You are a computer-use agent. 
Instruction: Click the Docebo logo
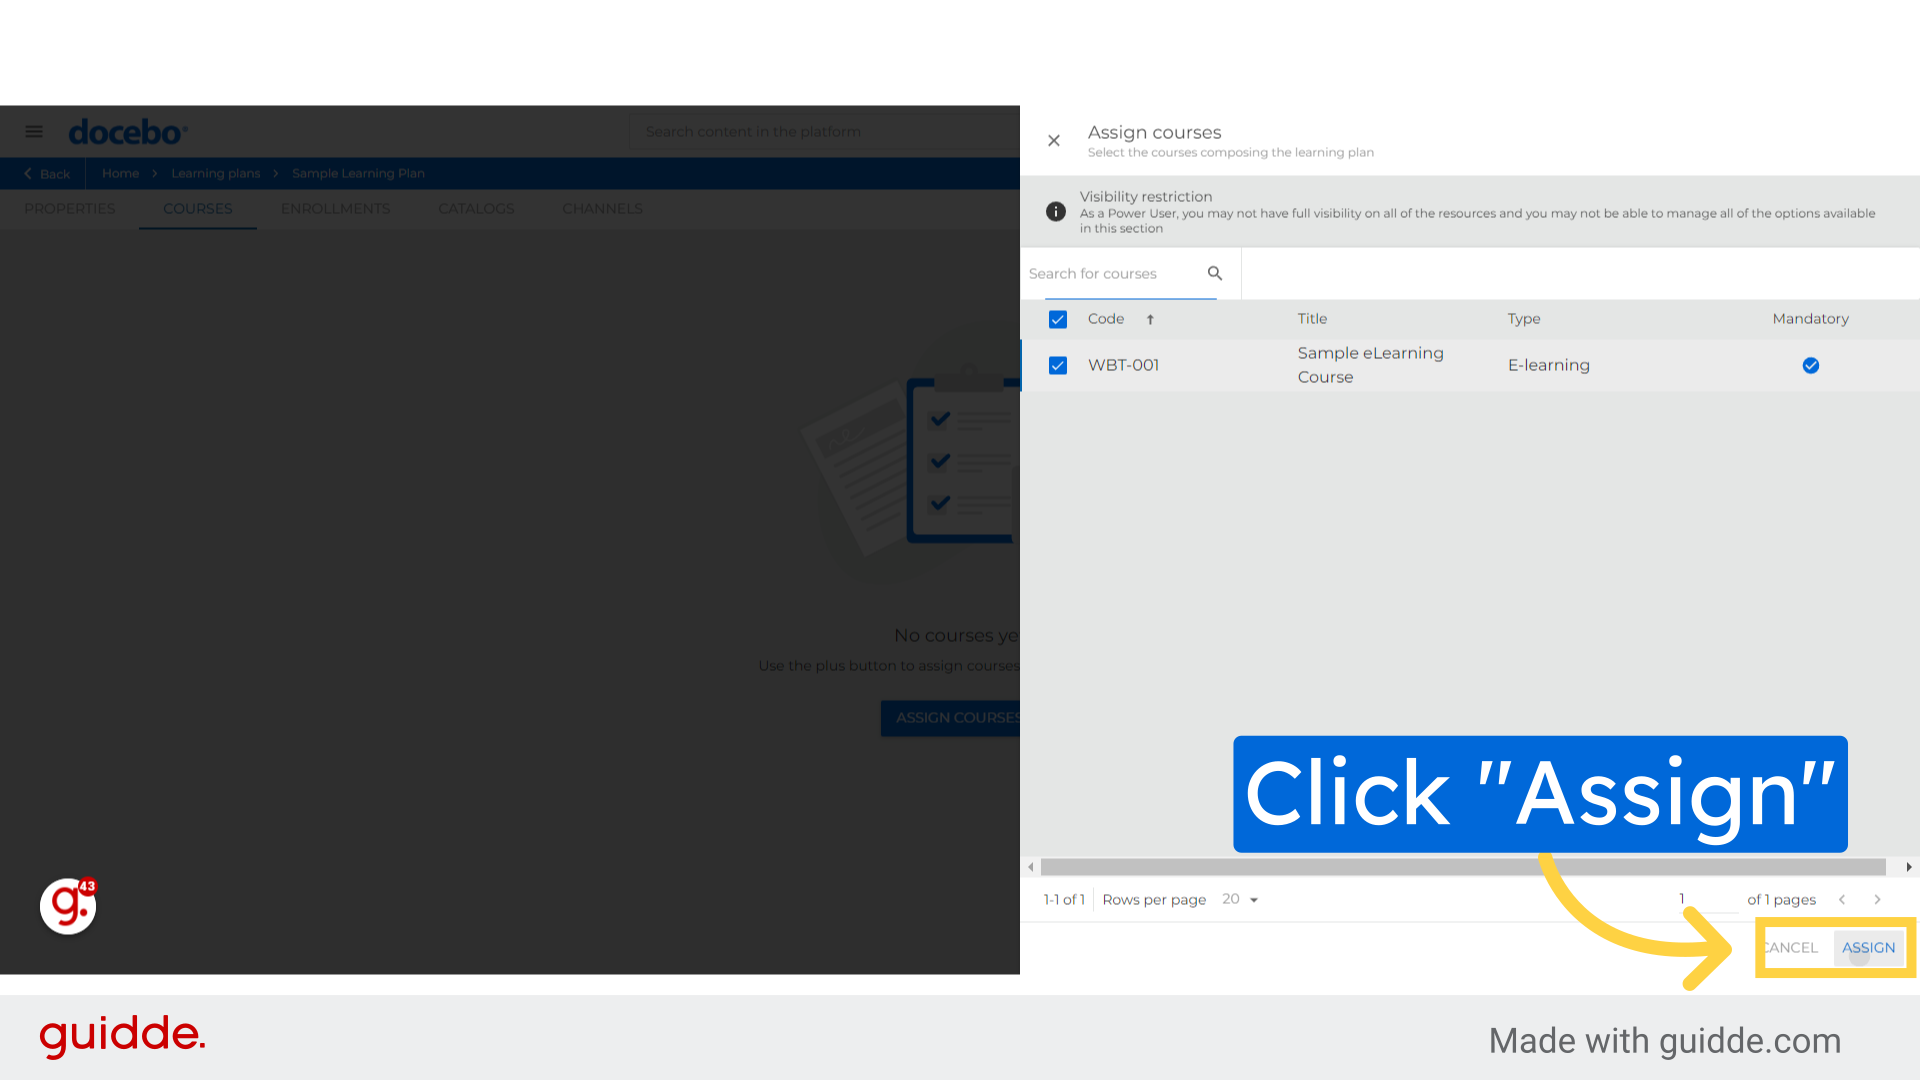click(x=127, y=131)
